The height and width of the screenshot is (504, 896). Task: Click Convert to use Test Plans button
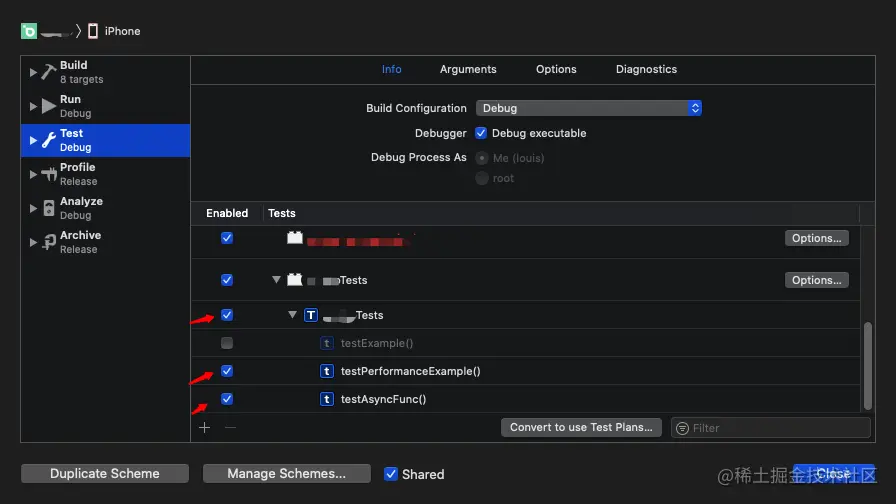coord(581,427)
